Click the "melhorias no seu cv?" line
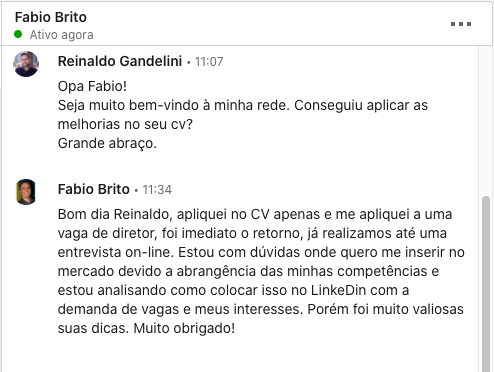494x372 pixels. coord(125,124)
